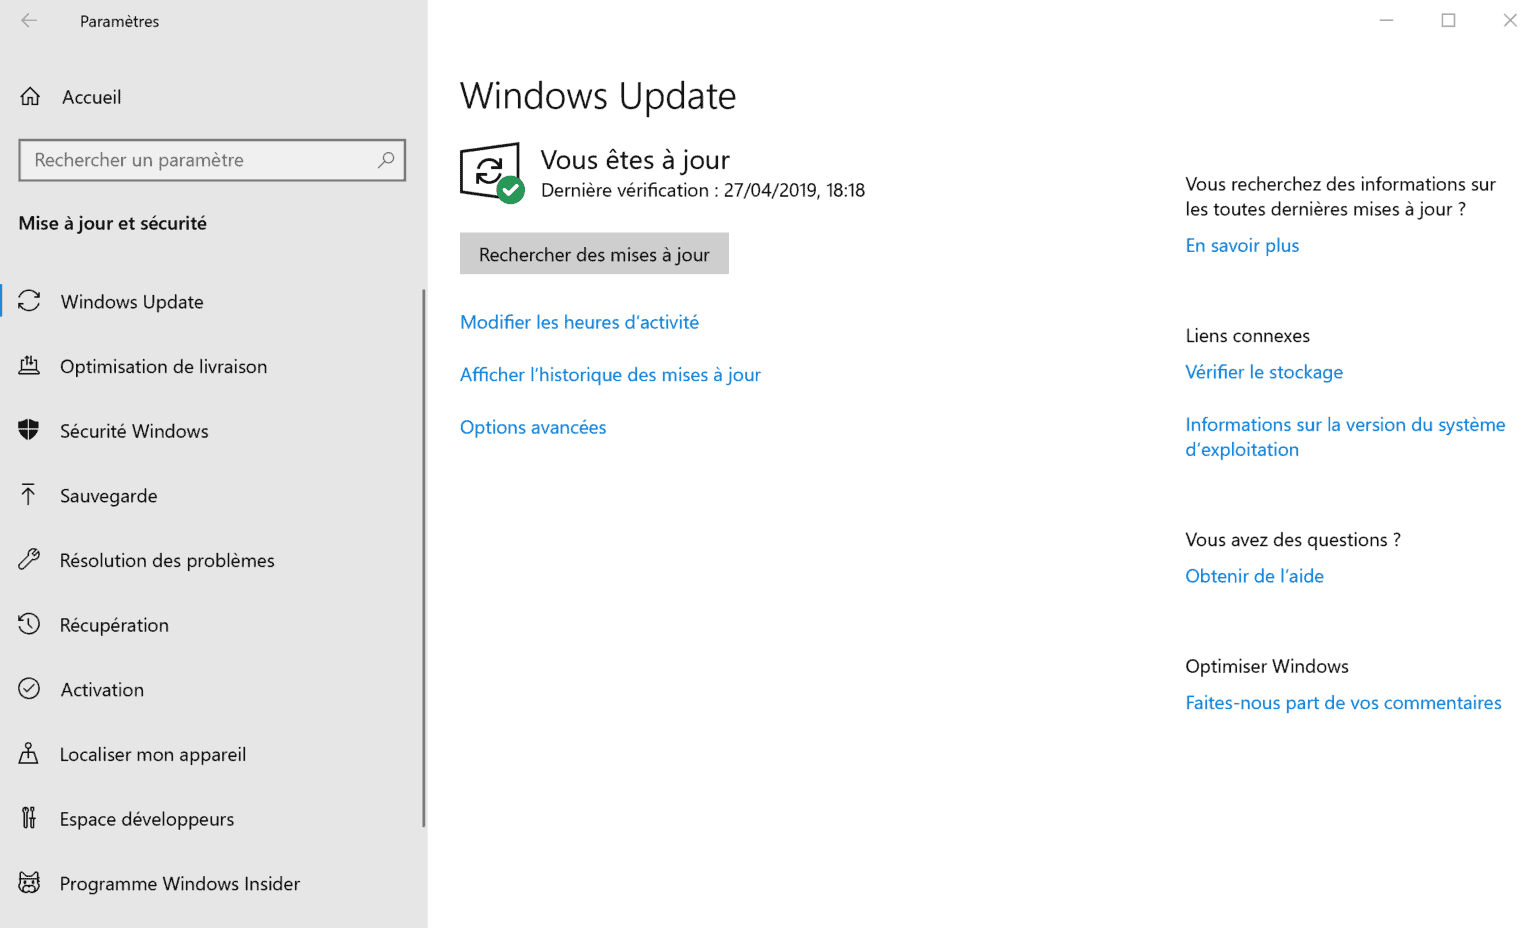Click the Activation checkmark circle icon
The image size is (1536, 928).
coord(29,689)
